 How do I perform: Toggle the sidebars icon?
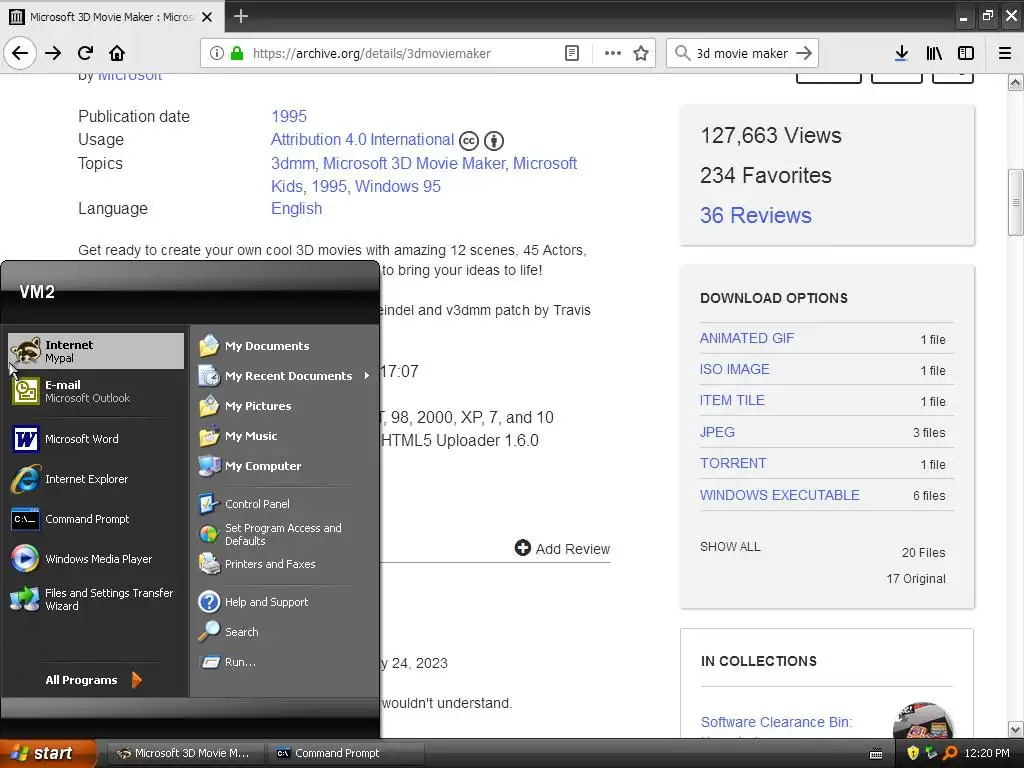(x=966, y=53)
